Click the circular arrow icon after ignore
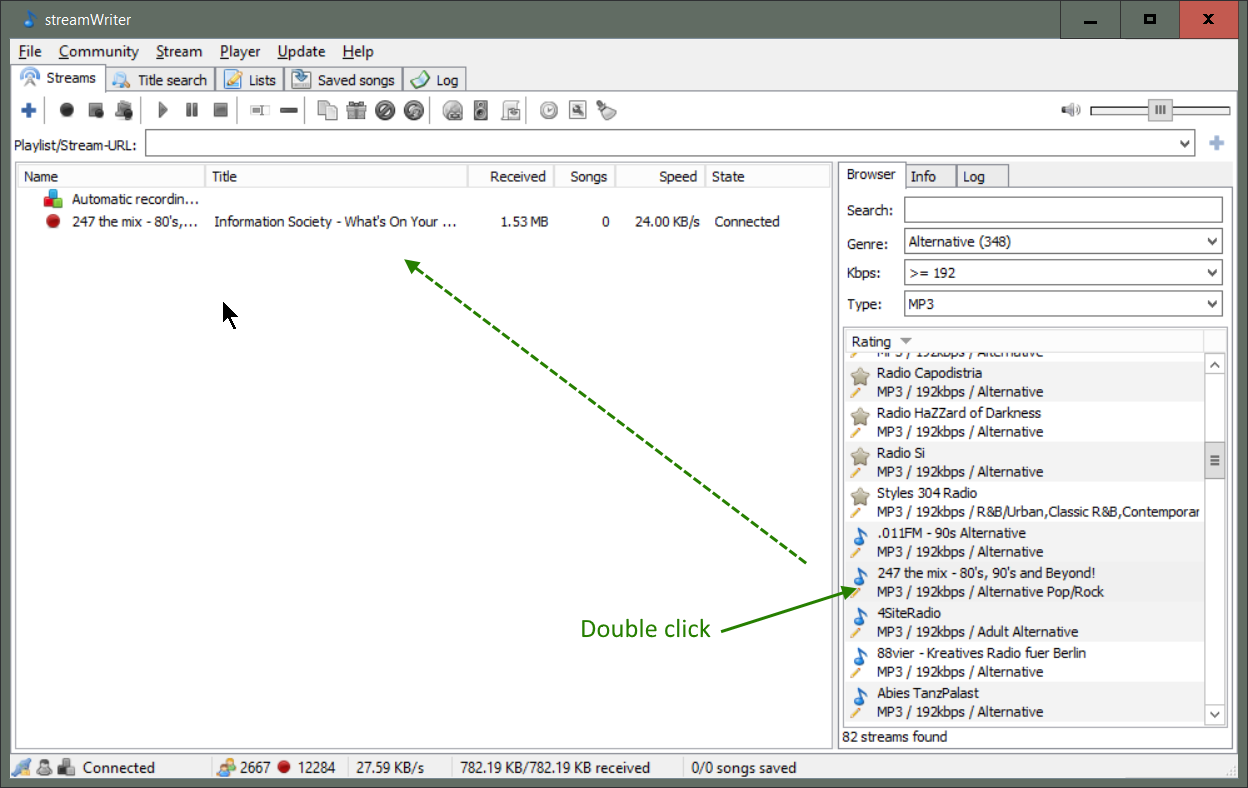This screenshot has height=788, width=1248. [414, 110]
